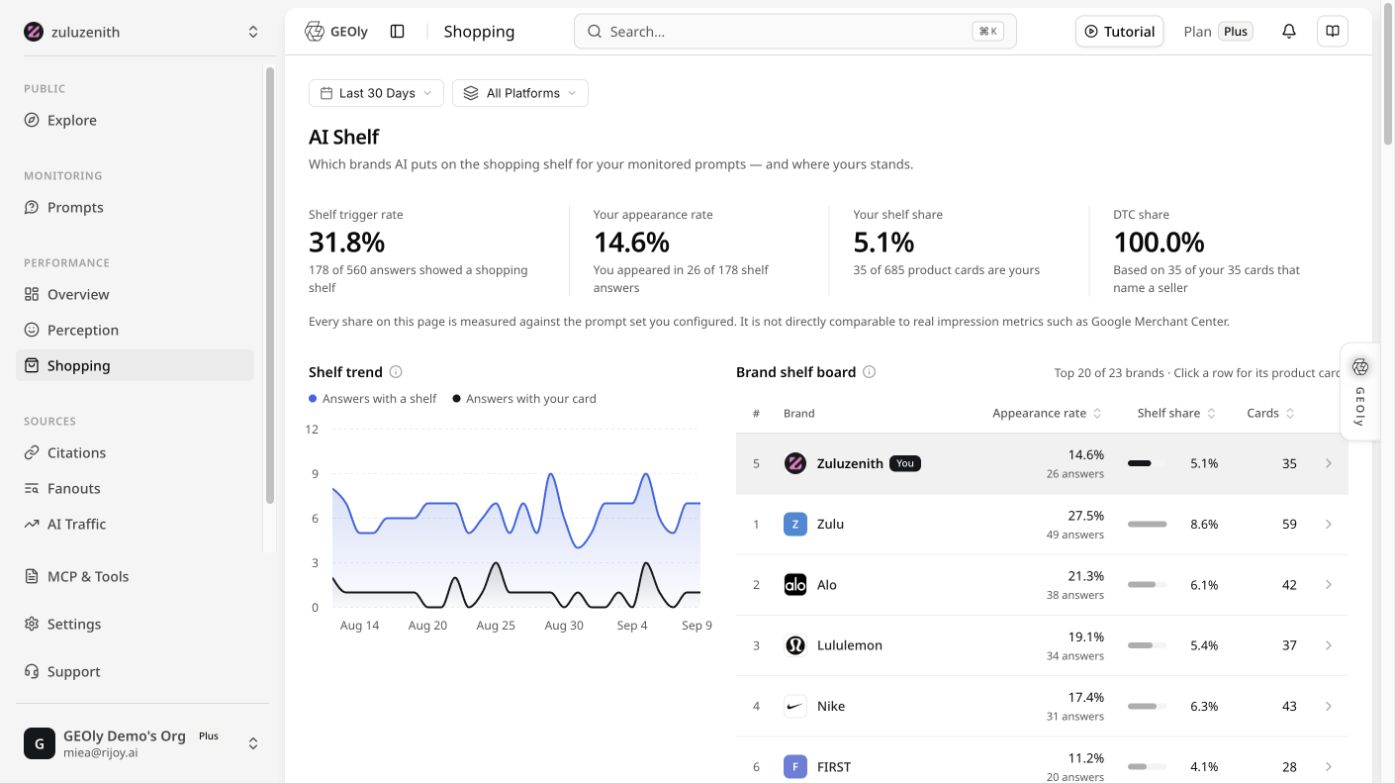Open the Nike brand row logo
The image size is (1395, 783).
(x=795, y=706)
